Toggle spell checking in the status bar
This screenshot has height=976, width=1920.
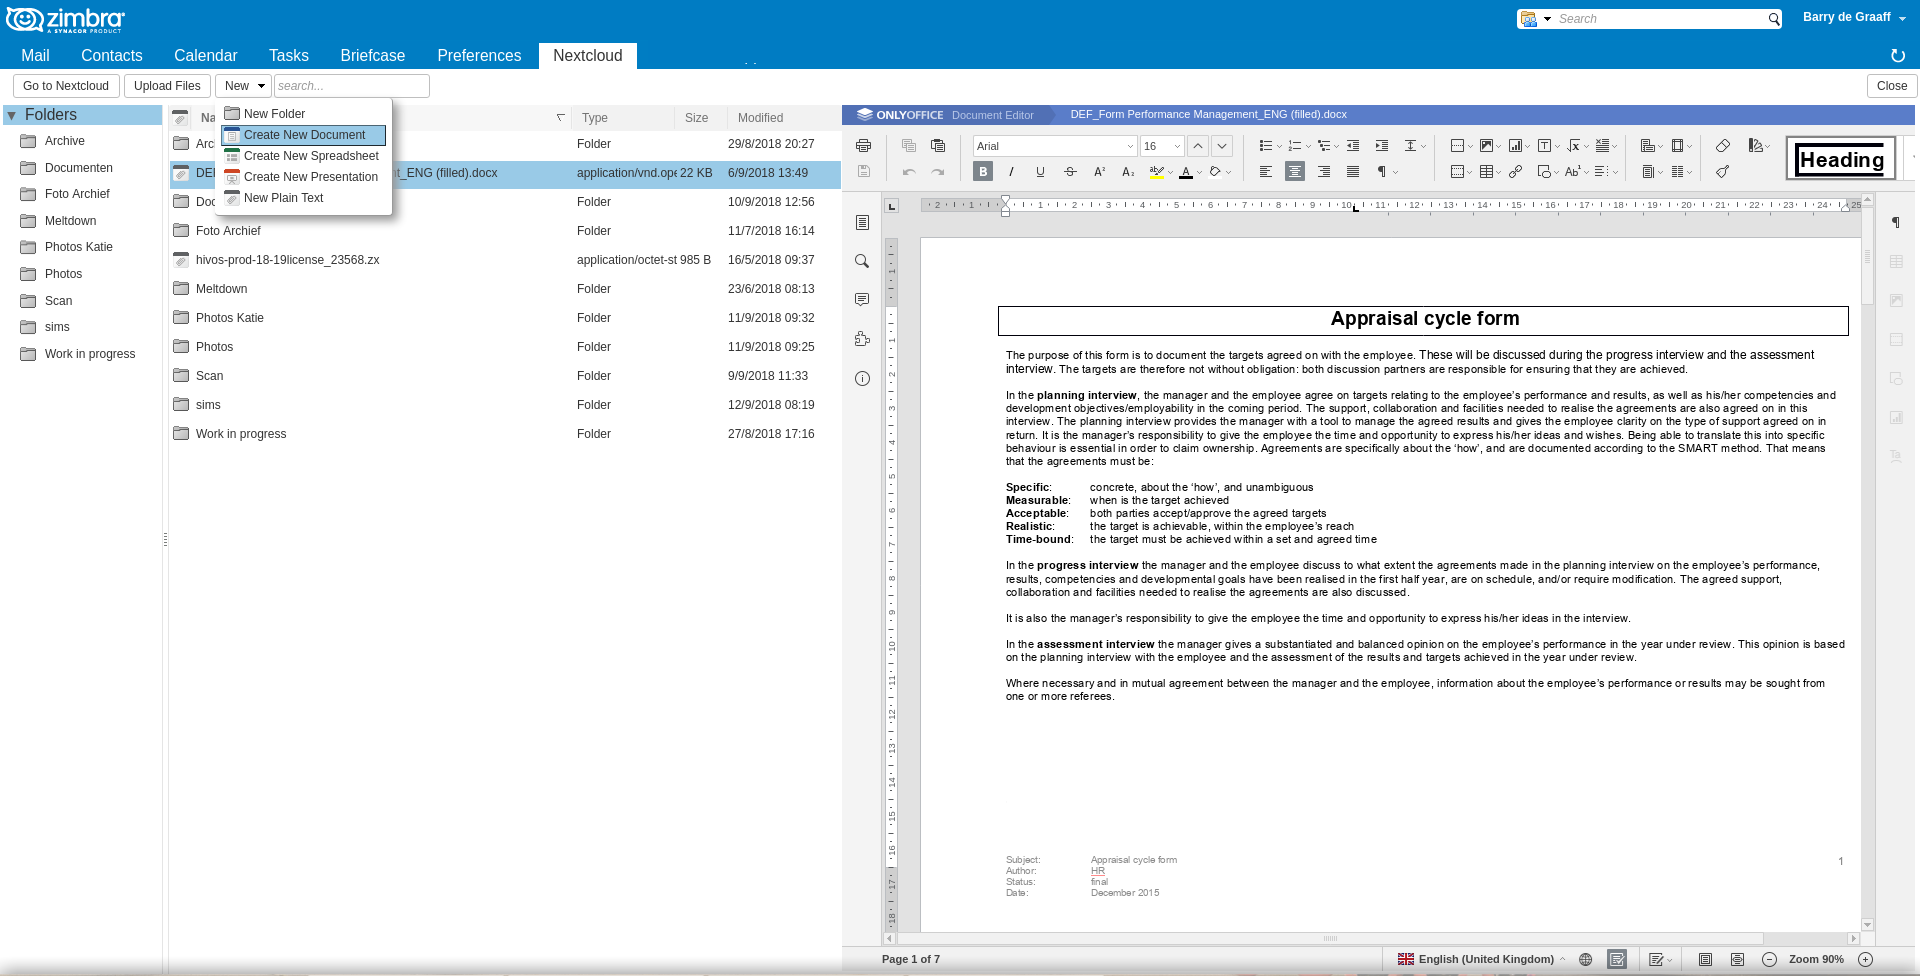1617,959
